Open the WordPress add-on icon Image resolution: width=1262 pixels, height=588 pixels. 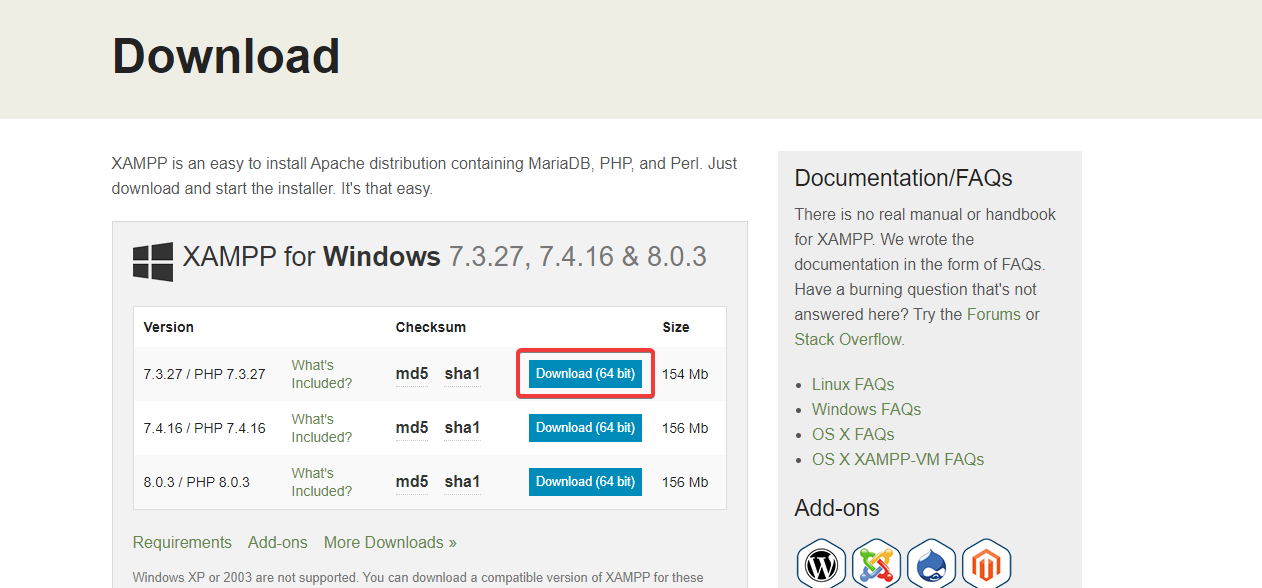click(822, 564)
